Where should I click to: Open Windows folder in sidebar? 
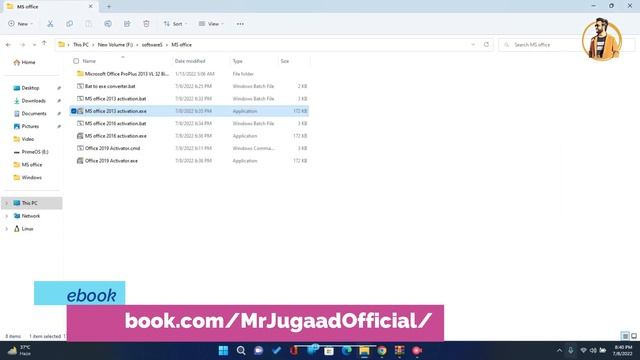click(x=27, y=178)
